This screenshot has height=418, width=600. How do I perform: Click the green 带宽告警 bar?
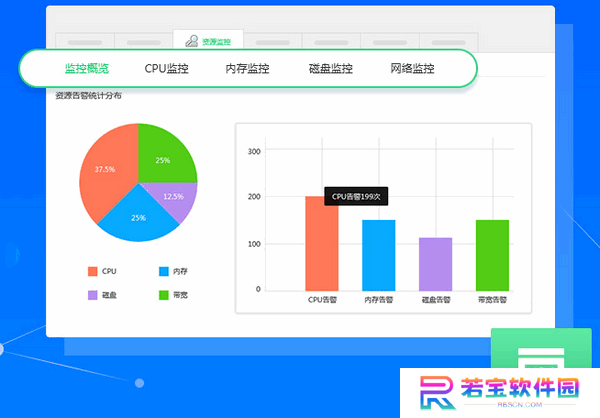click(x=492, y=255)
